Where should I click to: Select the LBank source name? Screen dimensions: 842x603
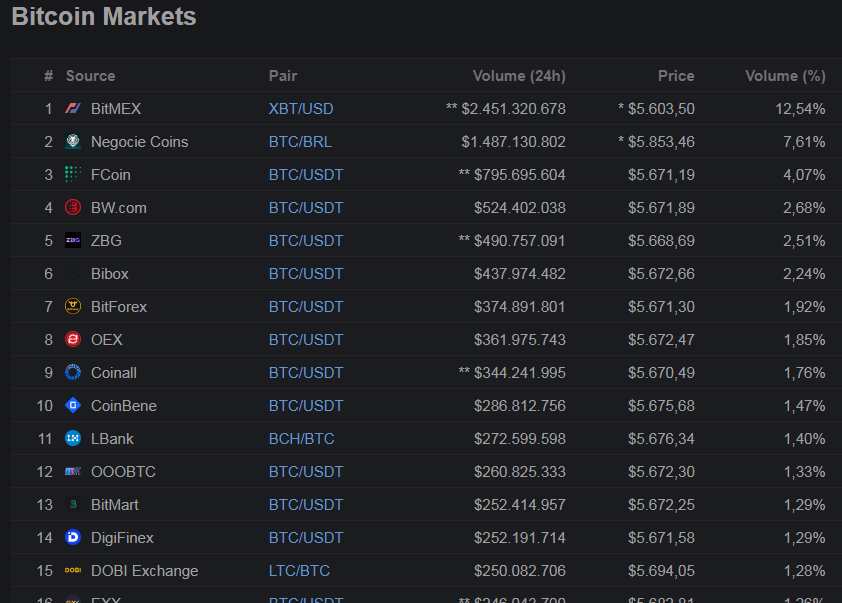point(112,439)
